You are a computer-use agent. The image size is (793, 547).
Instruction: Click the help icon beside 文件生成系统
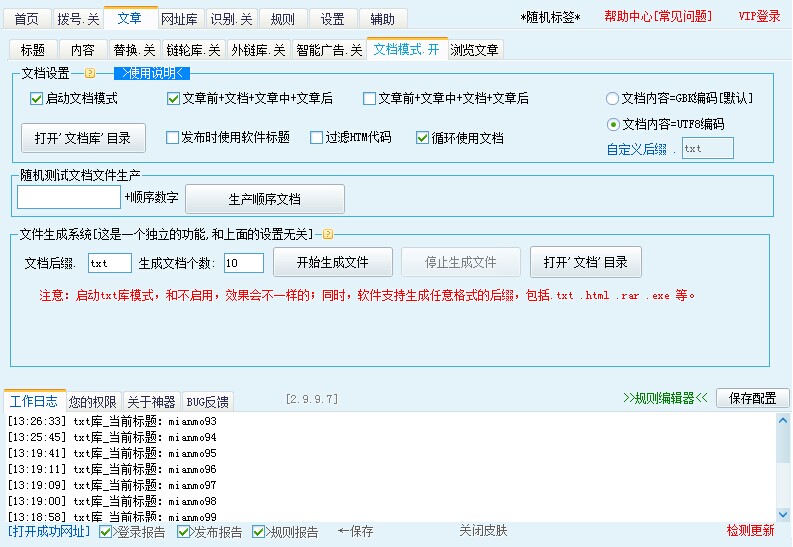pyautogui.click(x=327, y=234)
